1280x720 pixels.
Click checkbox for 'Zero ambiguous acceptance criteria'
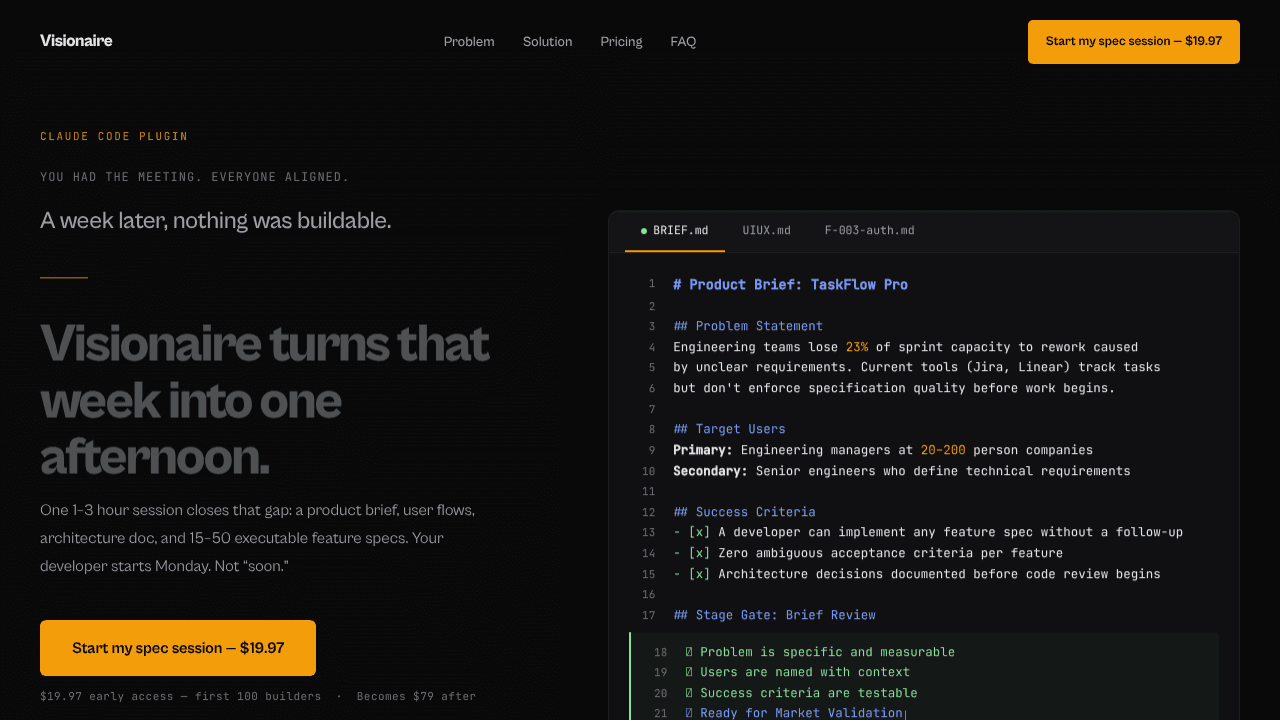(700, 553)
